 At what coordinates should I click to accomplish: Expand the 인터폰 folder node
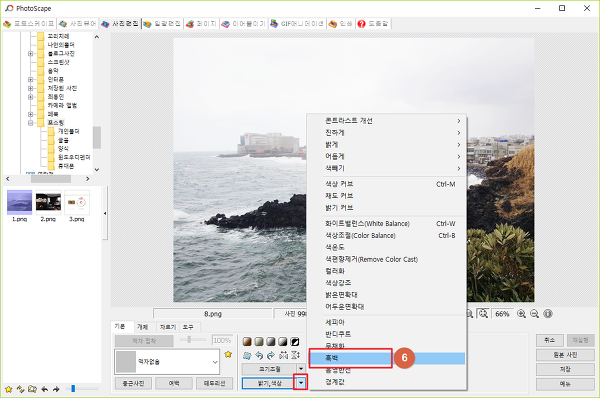30,80
